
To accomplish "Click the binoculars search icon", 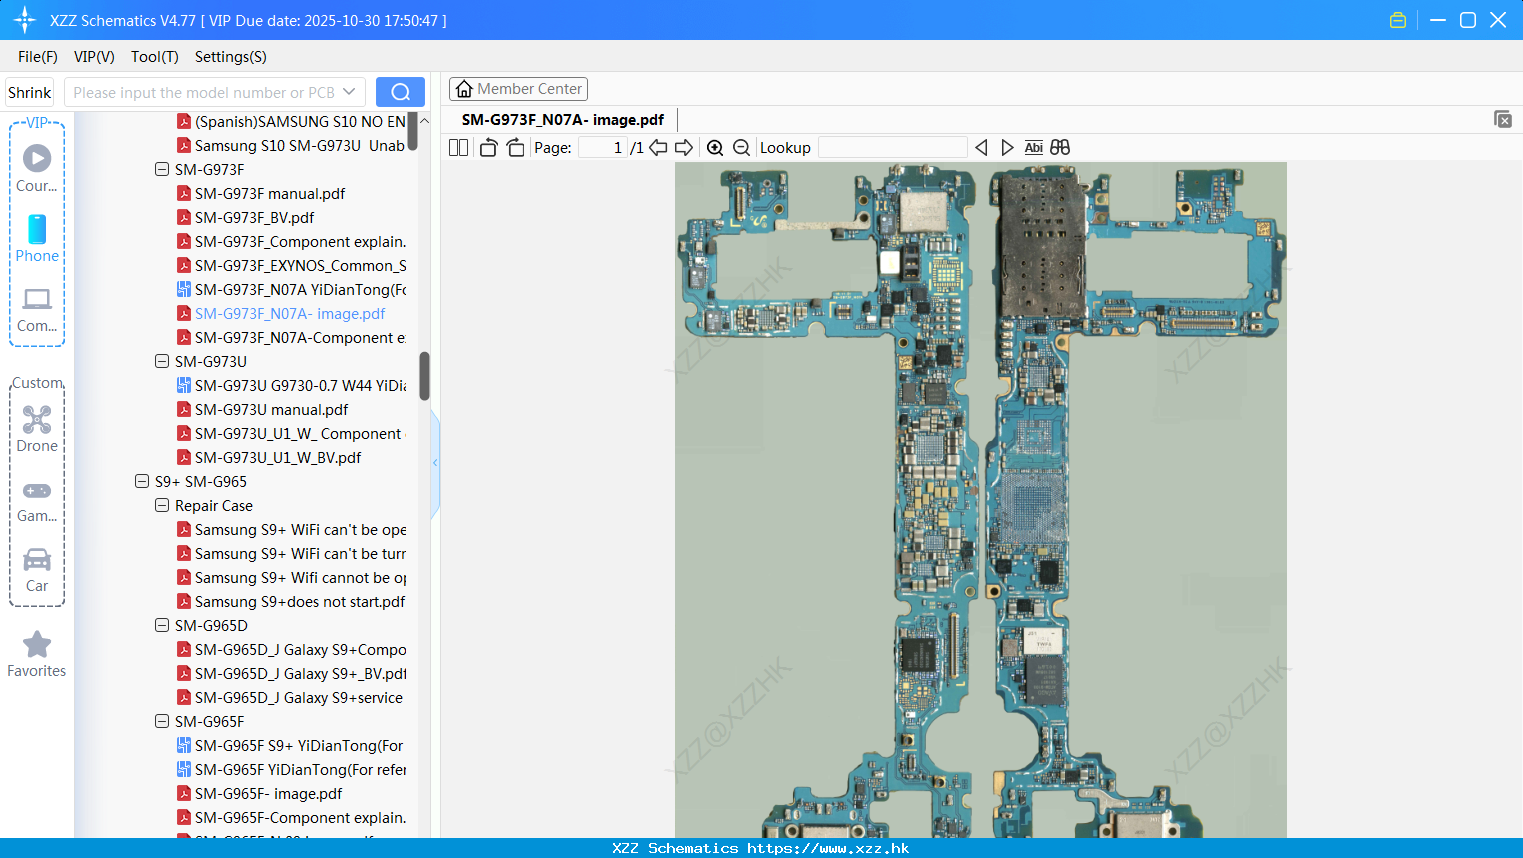I will (x=1060, y=147).
